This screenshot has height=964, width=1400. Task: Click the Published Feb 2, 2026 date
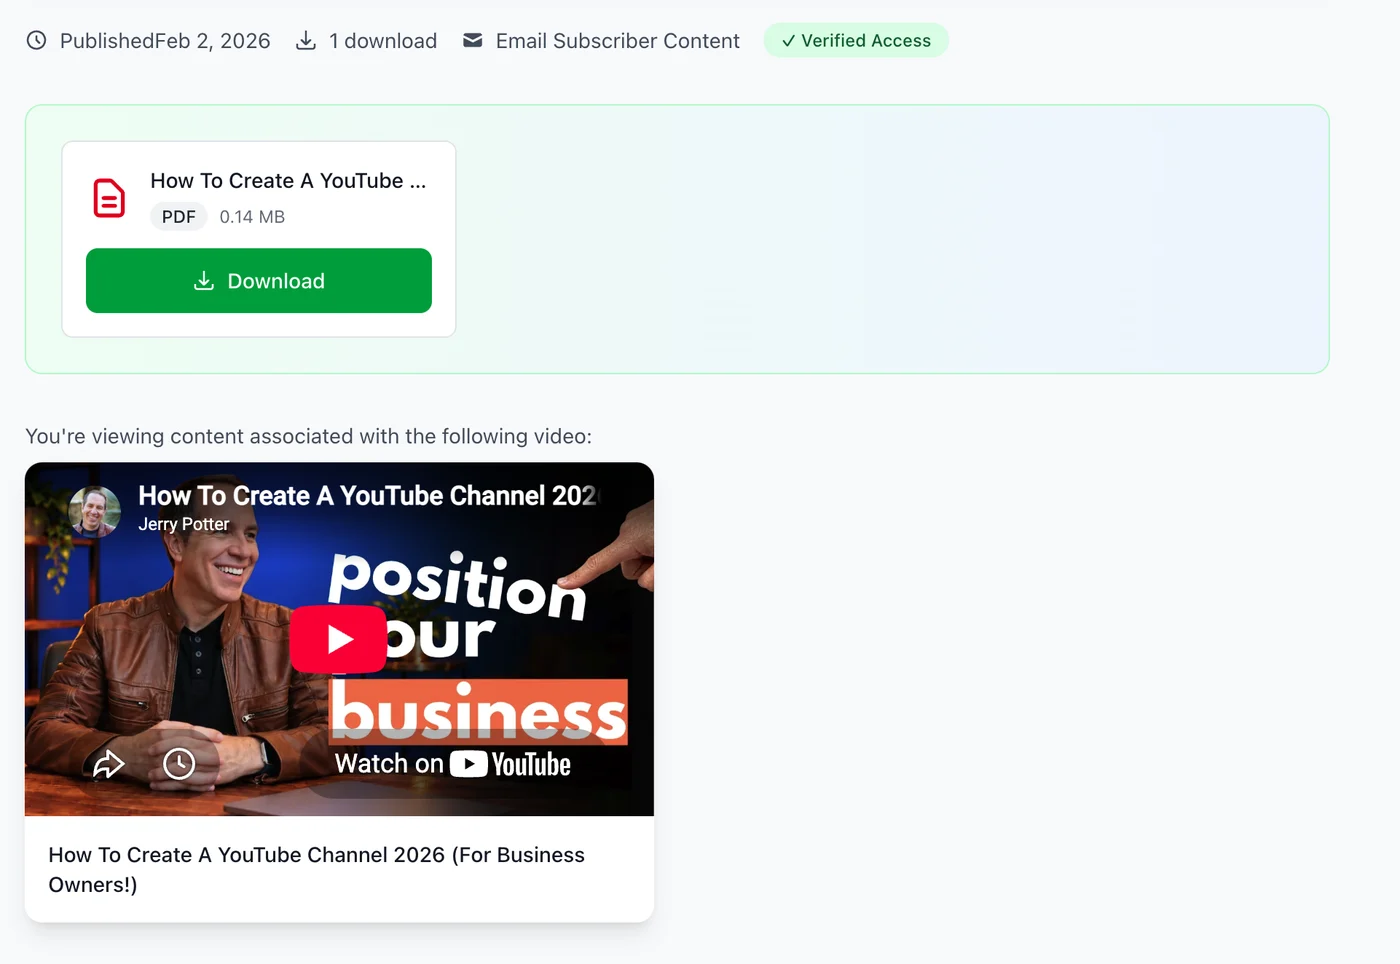tap(165, 41)
